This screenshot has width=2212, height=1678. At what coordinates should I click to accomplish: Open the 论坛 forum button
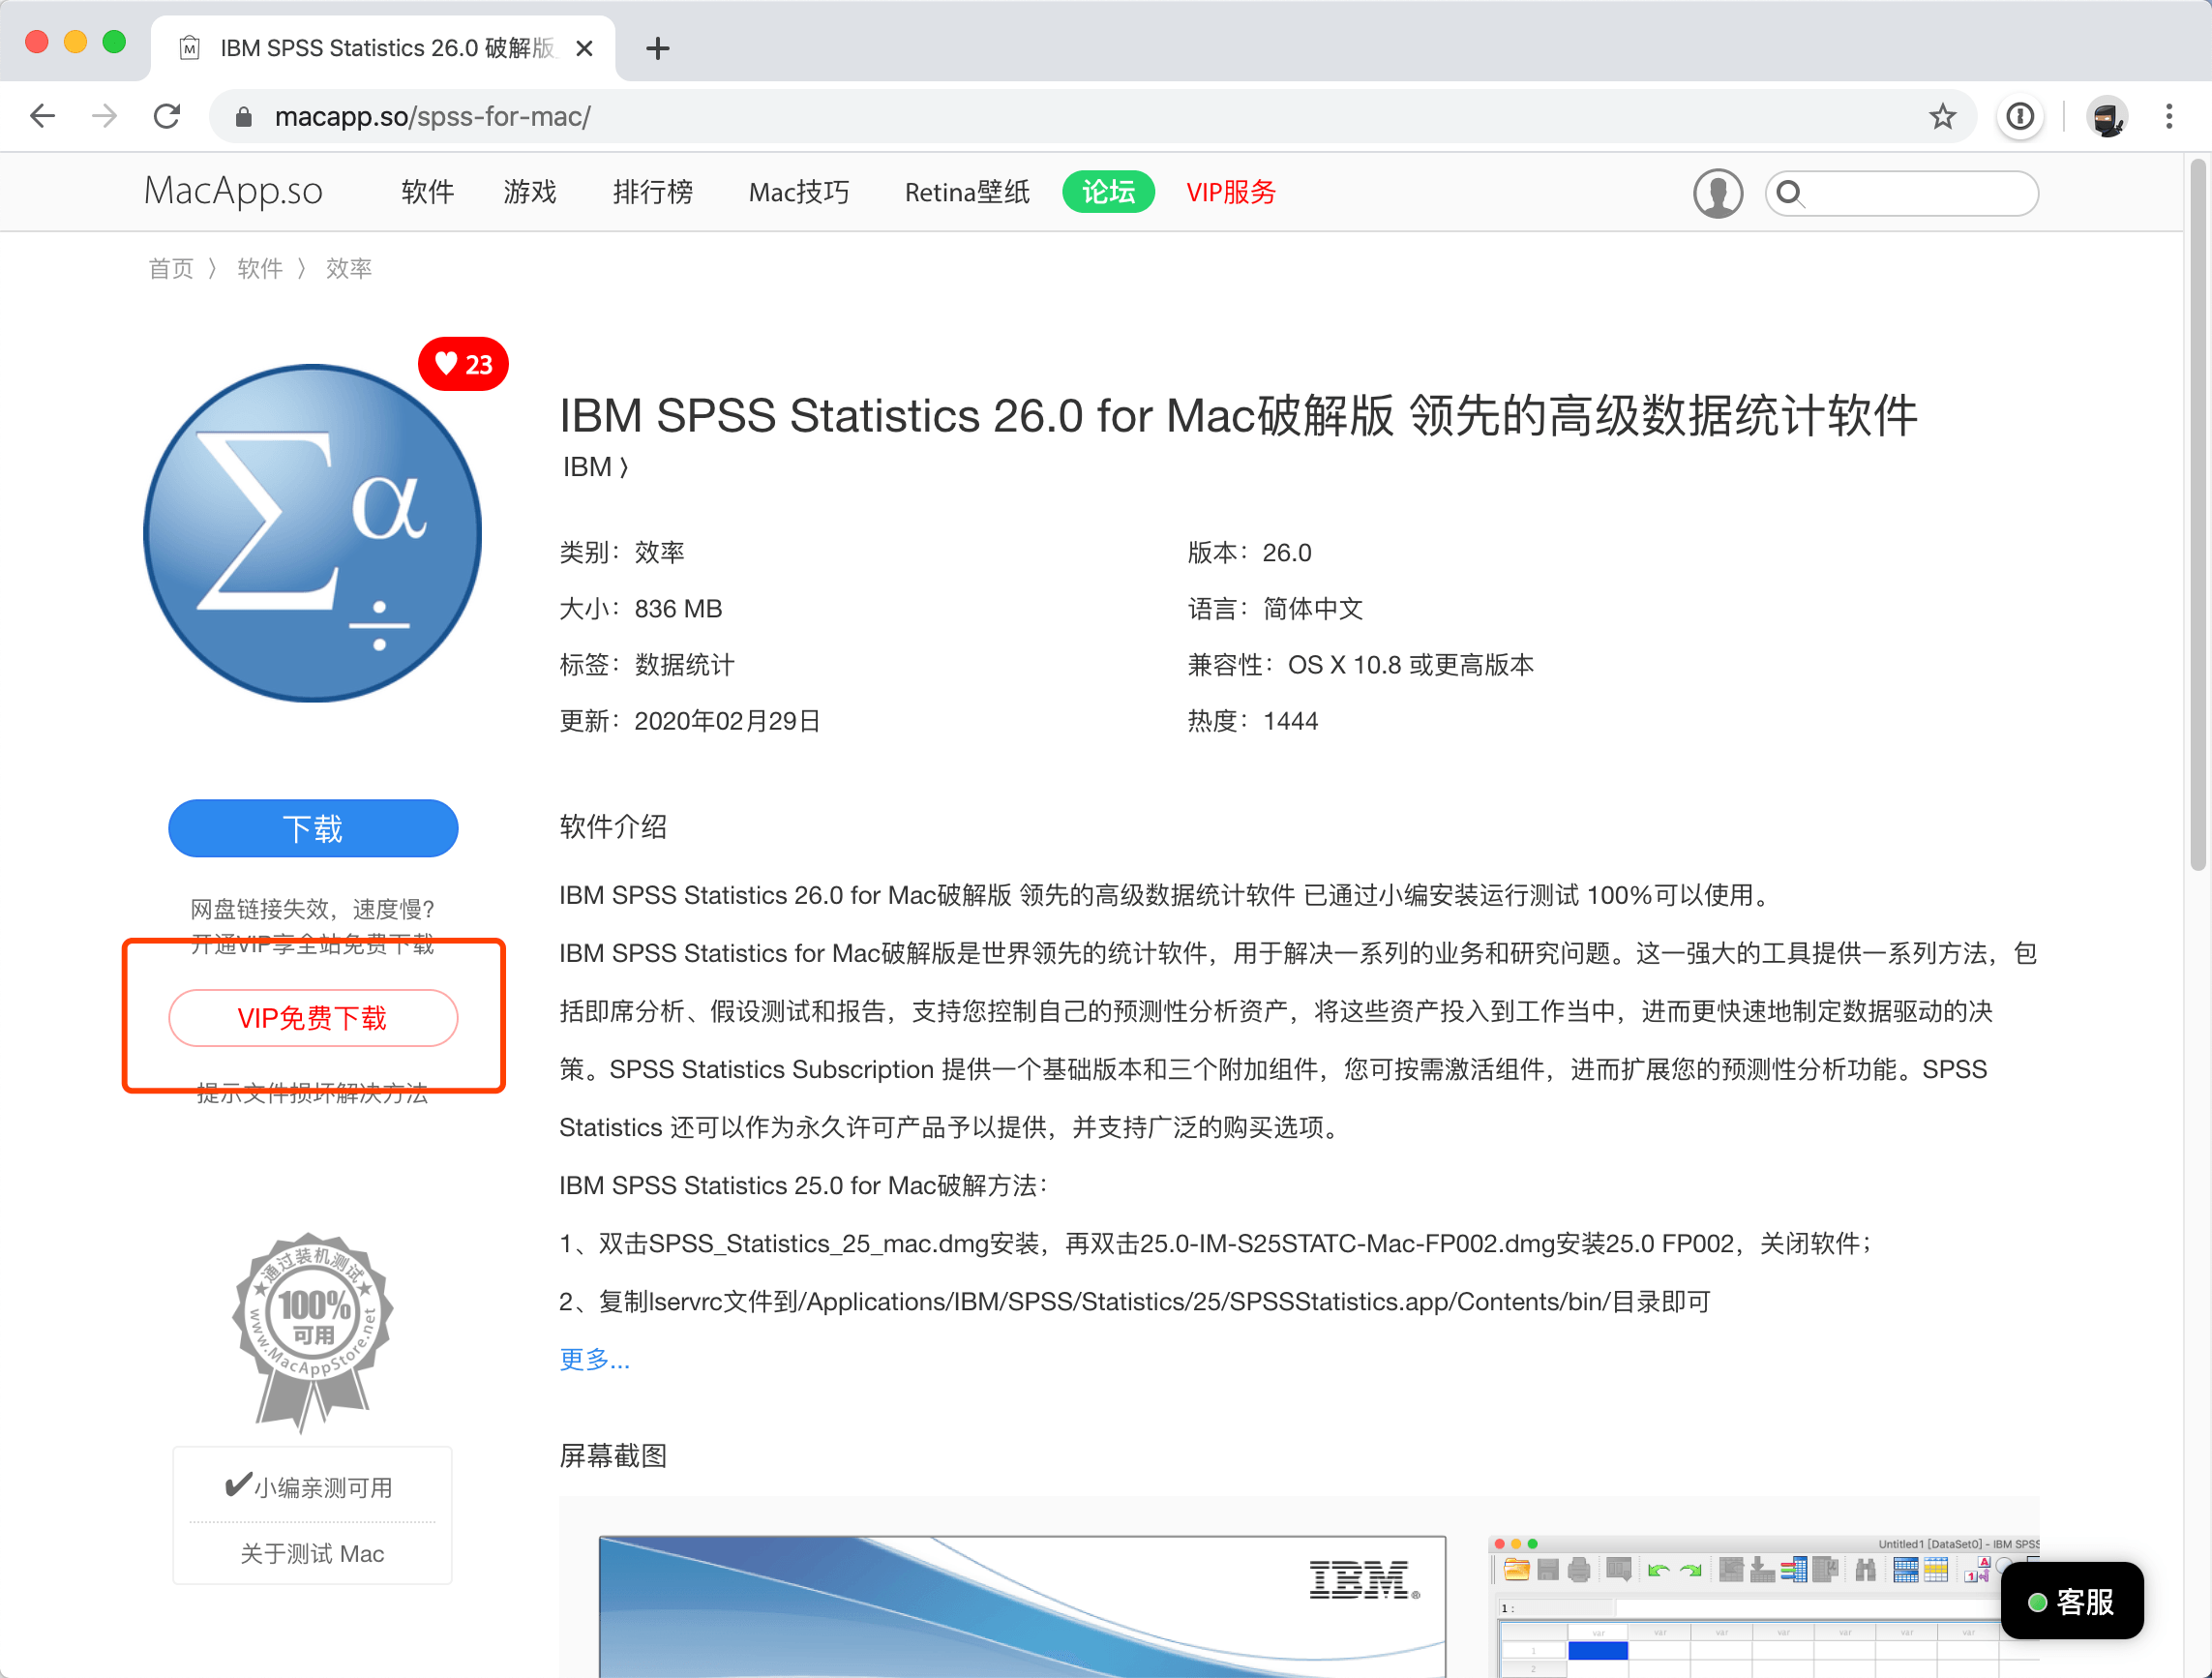pyautogui.click(x=1108, y=192)
